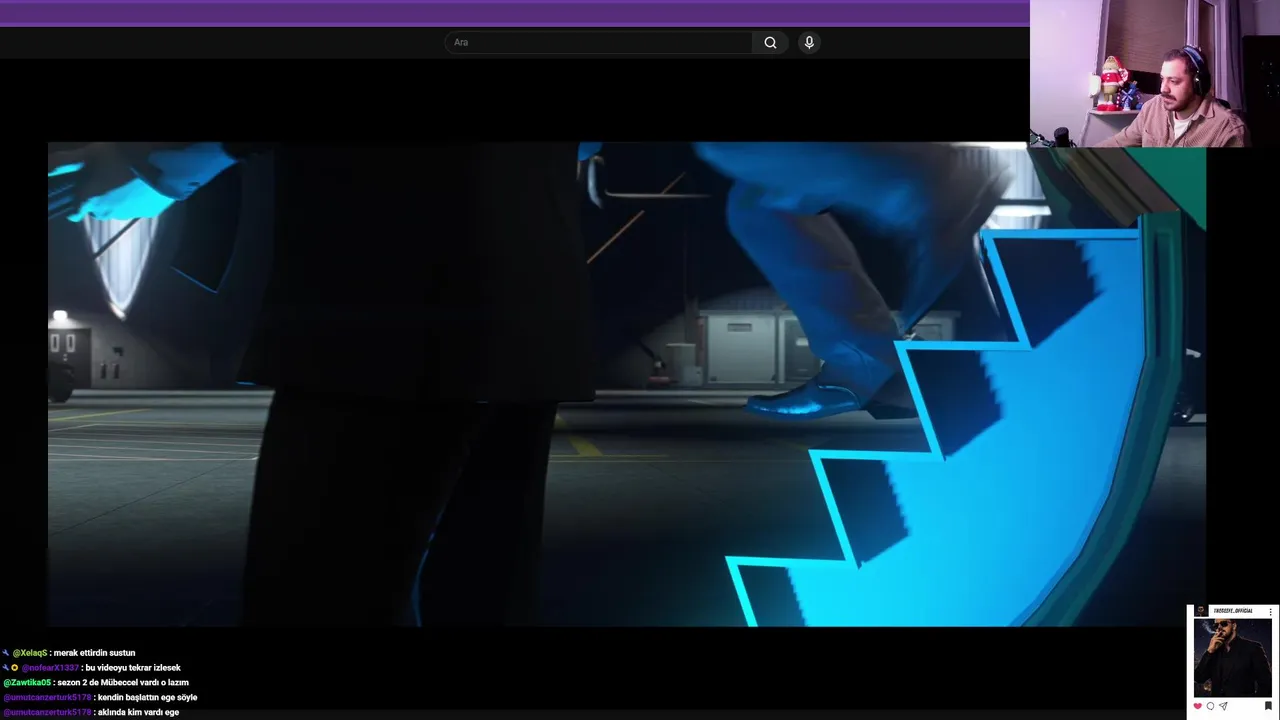Click chat message "kendin başlattın ege söyle"

[148, 698]
